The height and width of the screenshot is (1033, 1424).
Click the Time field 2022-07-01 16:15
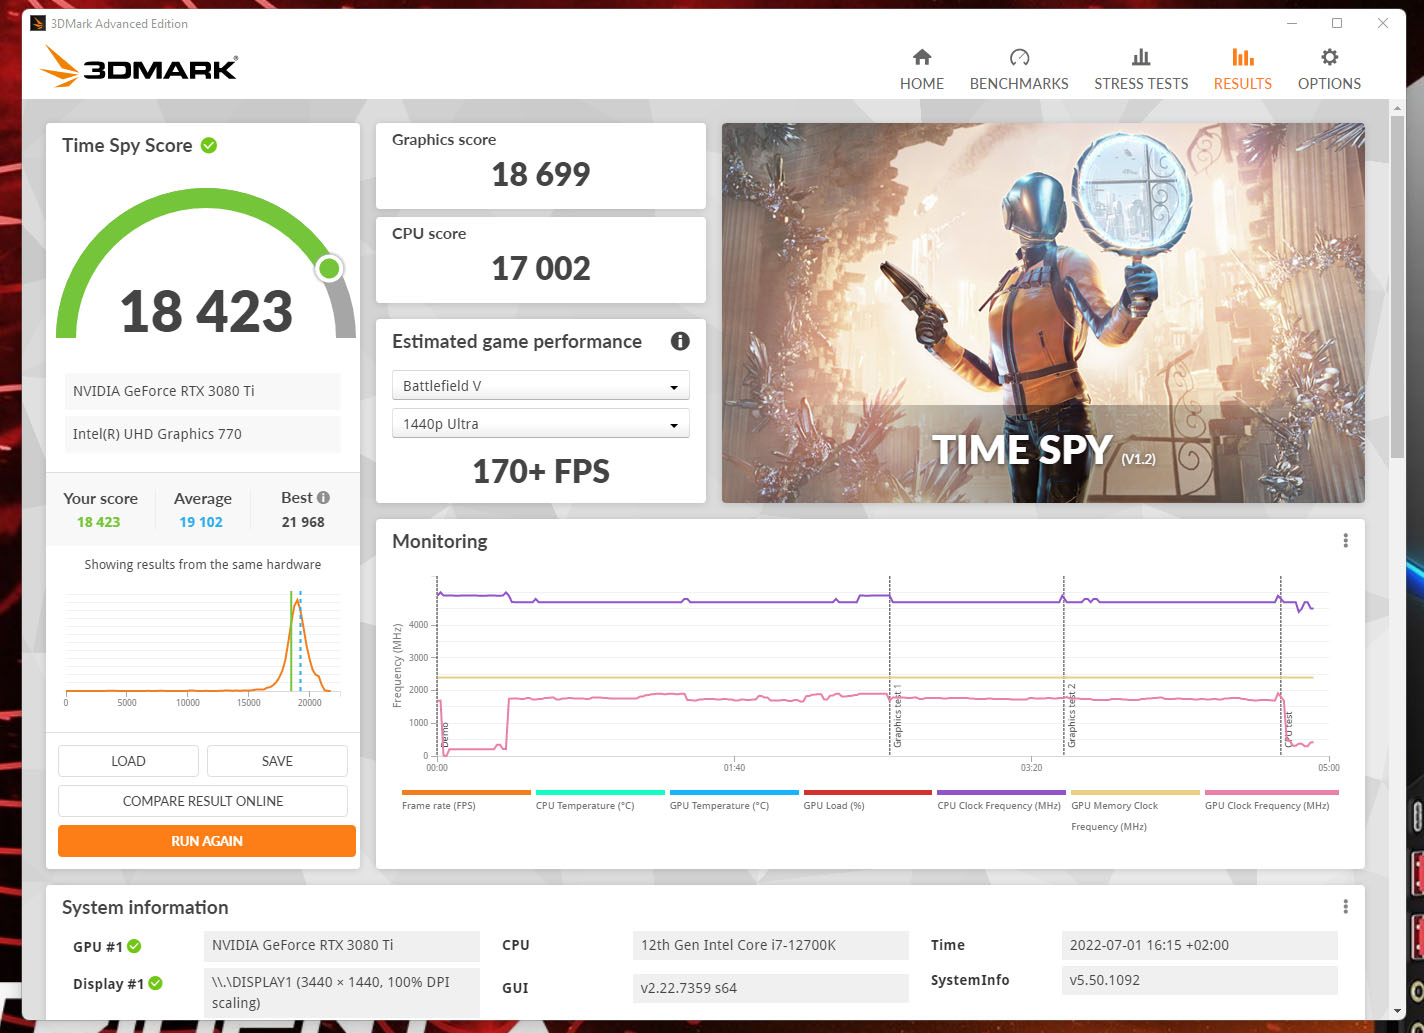click(1199, 945)
